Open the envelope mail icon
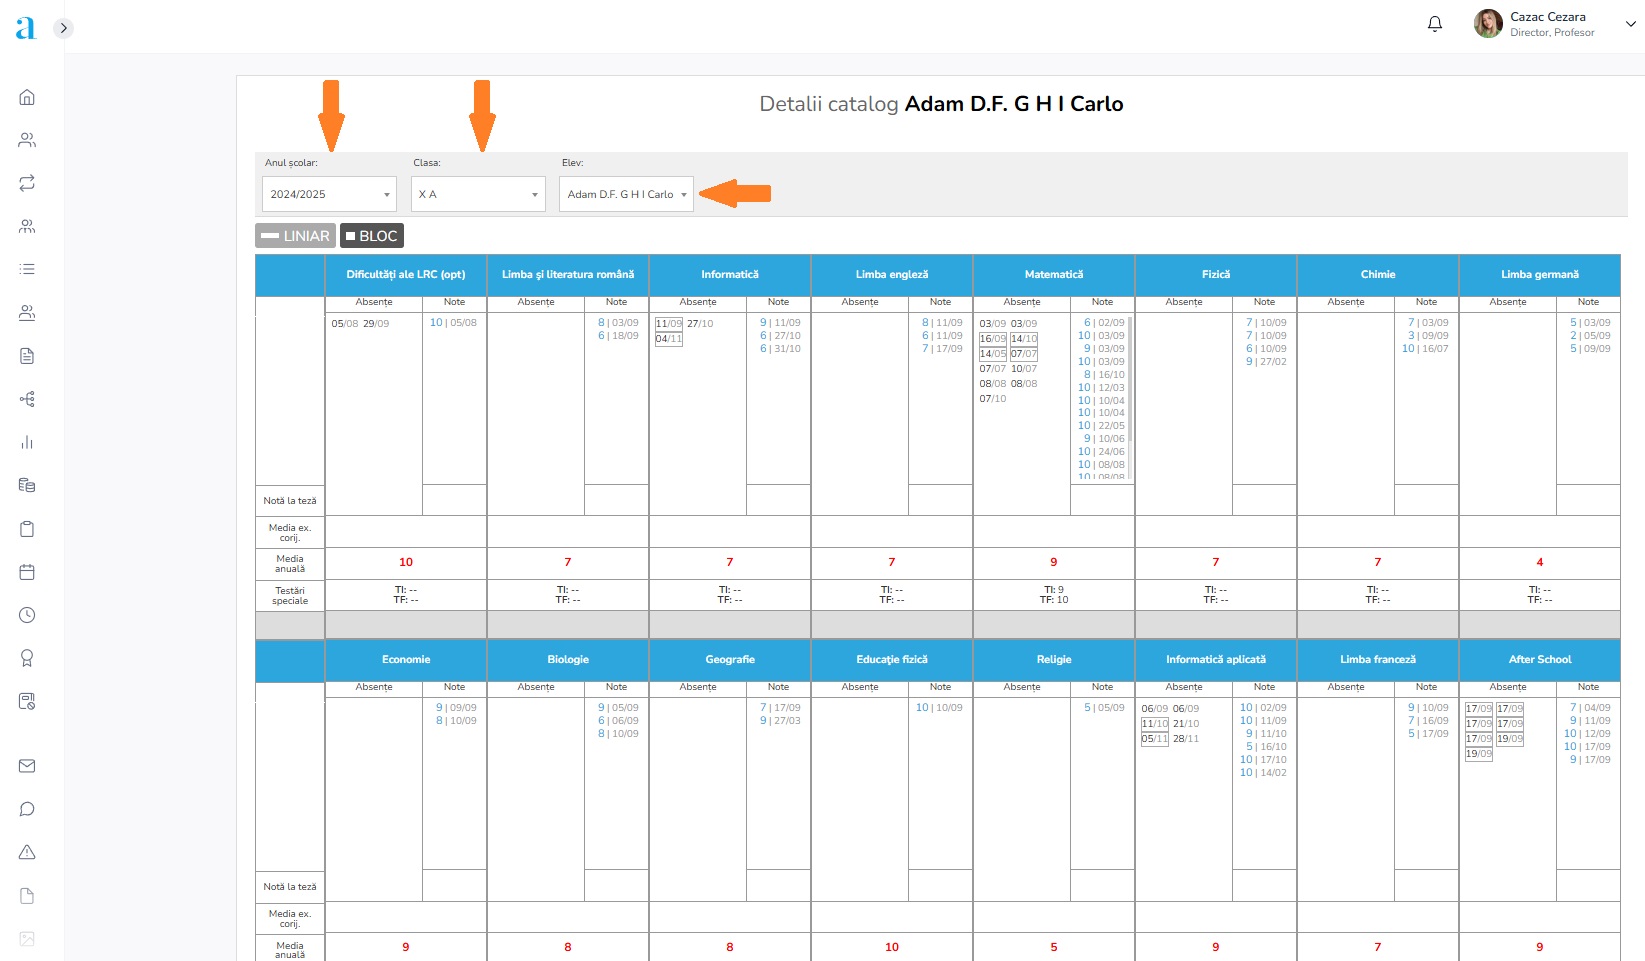Image resolution: width=1645 pixels, height=961 pixels. click(x=27, y=766)
